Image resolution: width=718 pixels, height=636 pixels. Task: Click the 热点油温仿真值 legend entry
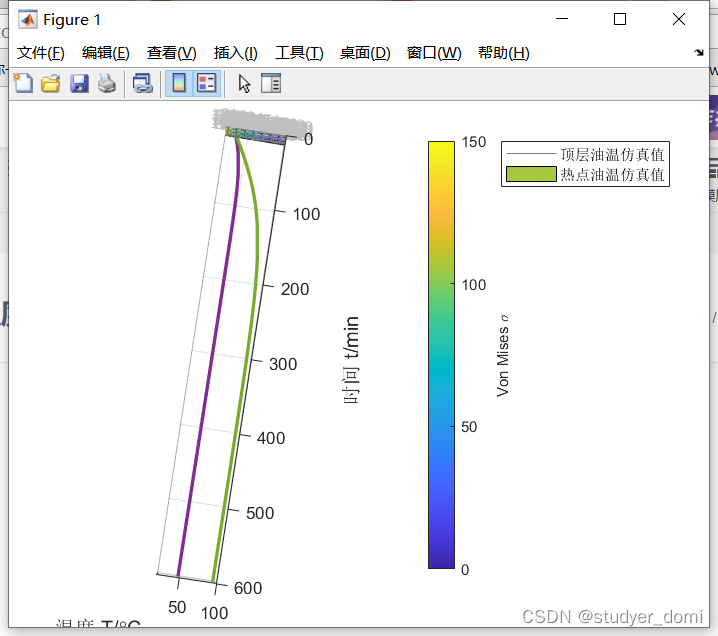pos(612,175)
